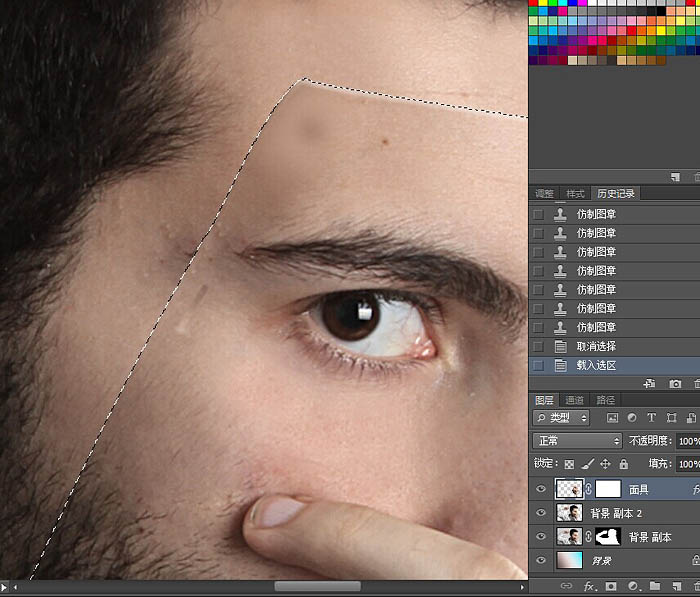Open the 正常 blend mode dropdown

pyautogui.click(x=577, y=441)
